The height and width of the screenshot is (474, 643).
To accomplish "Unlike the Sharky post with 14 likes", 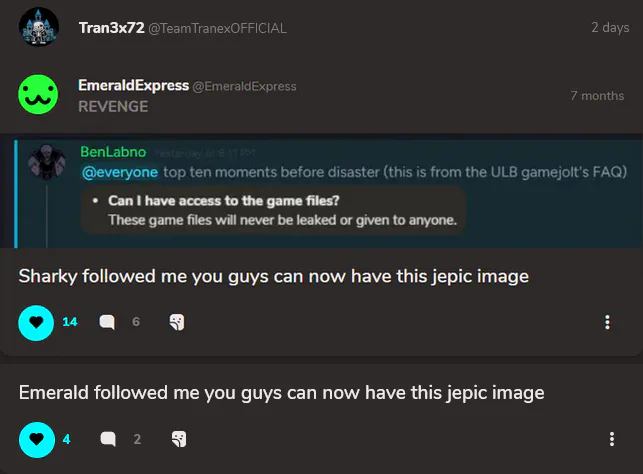I will click(36, 323).
